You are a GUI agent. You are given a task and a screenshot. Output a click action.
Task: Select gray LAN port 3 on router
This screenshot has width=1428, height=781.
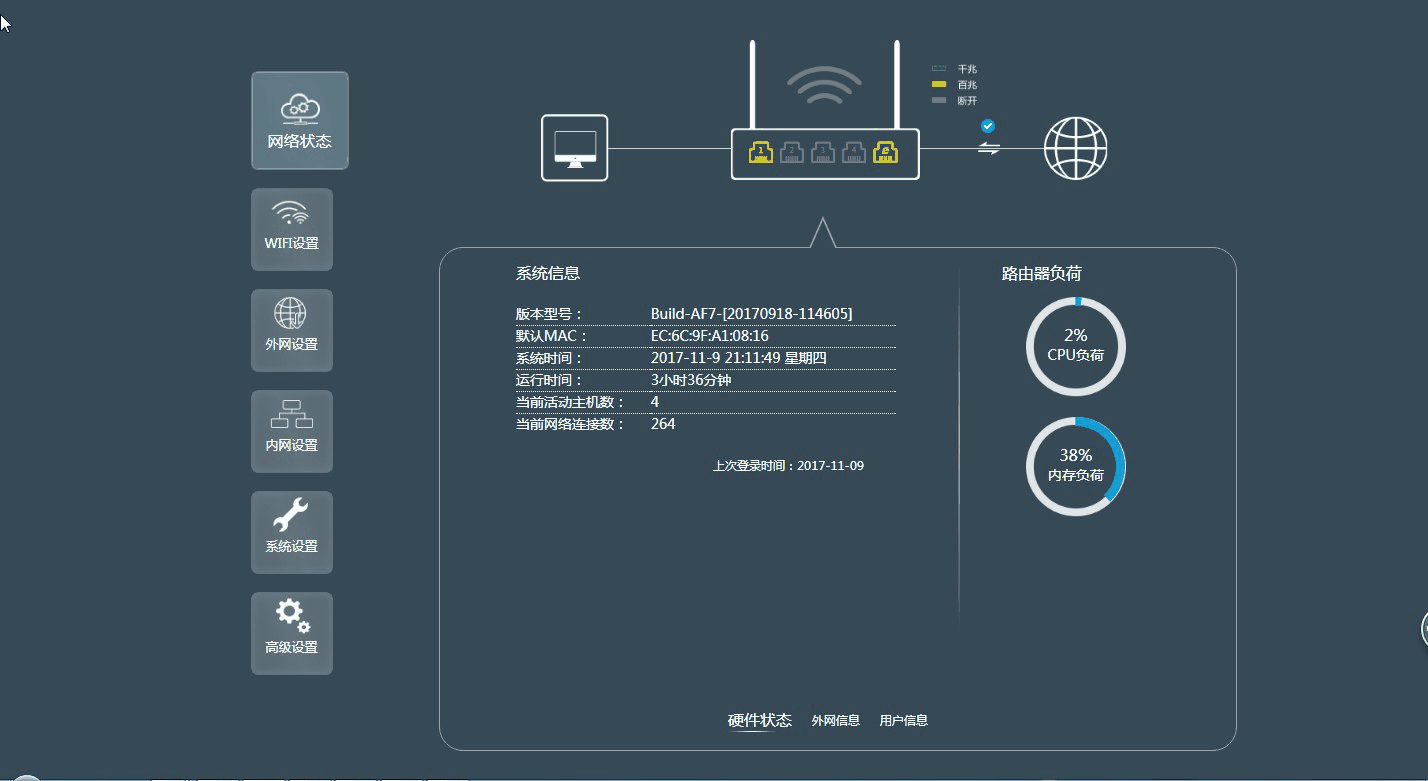tap(823, 152)
